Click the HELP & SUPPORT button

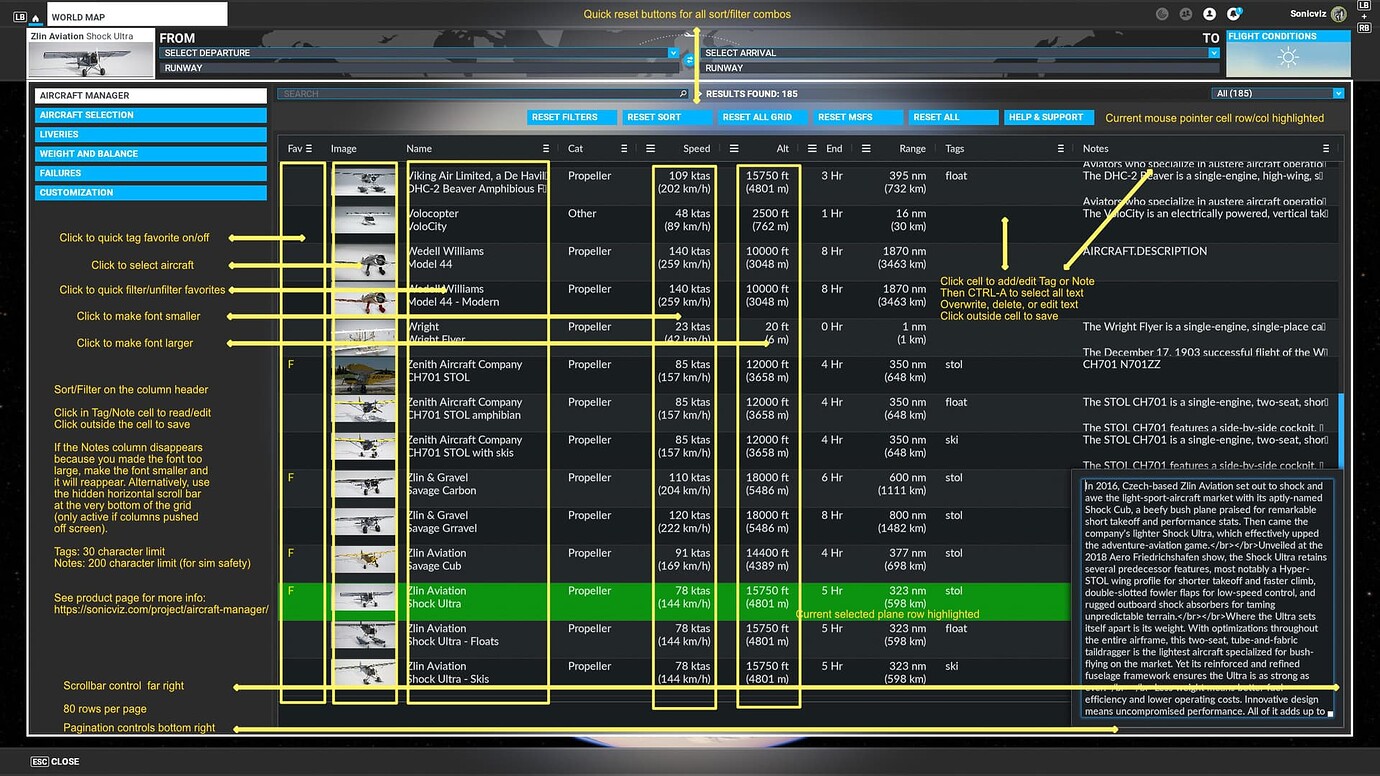tap(1048, 116)
